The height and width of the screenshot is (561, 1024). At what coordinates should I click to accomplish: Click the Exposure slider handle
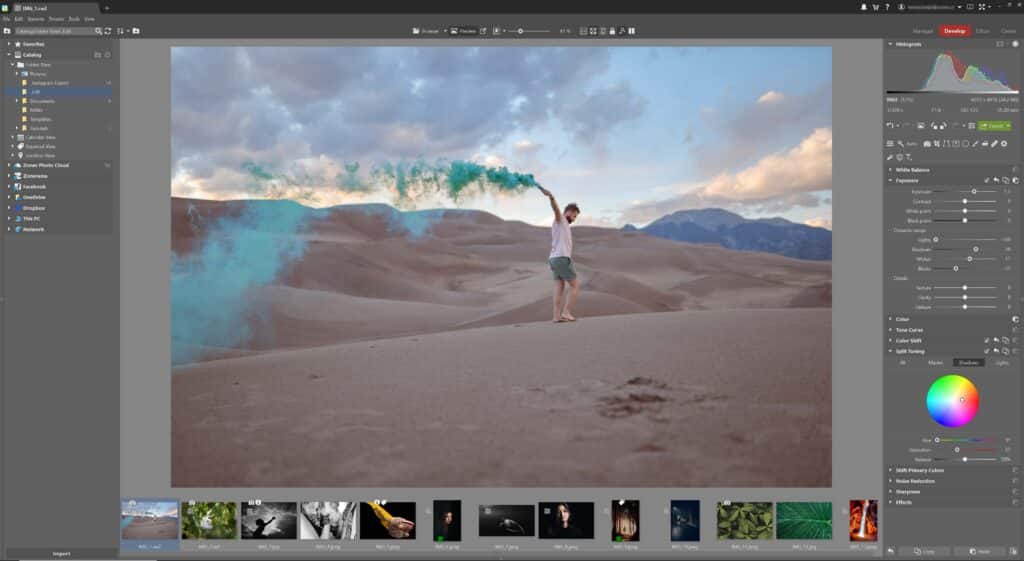point(974,191)
